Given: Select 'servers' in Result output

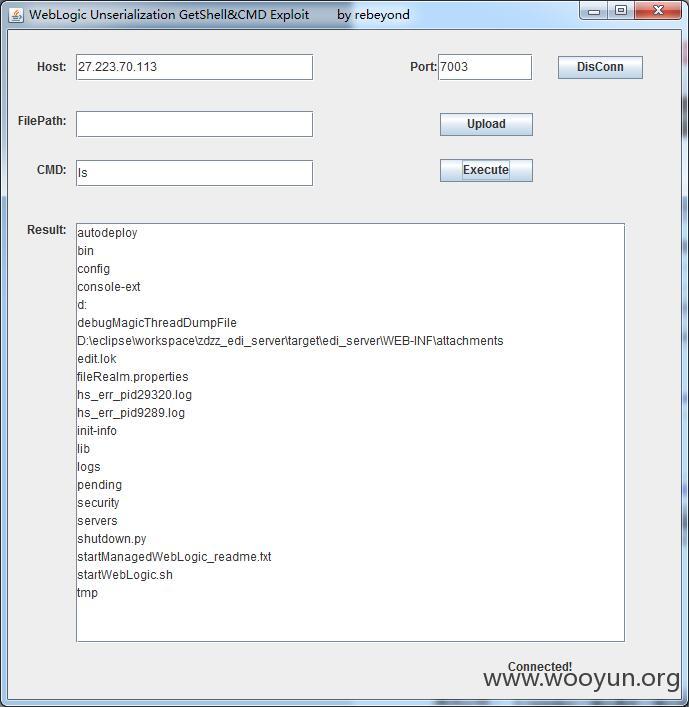Looking at the screenshot, I should [x=97, y=521].
